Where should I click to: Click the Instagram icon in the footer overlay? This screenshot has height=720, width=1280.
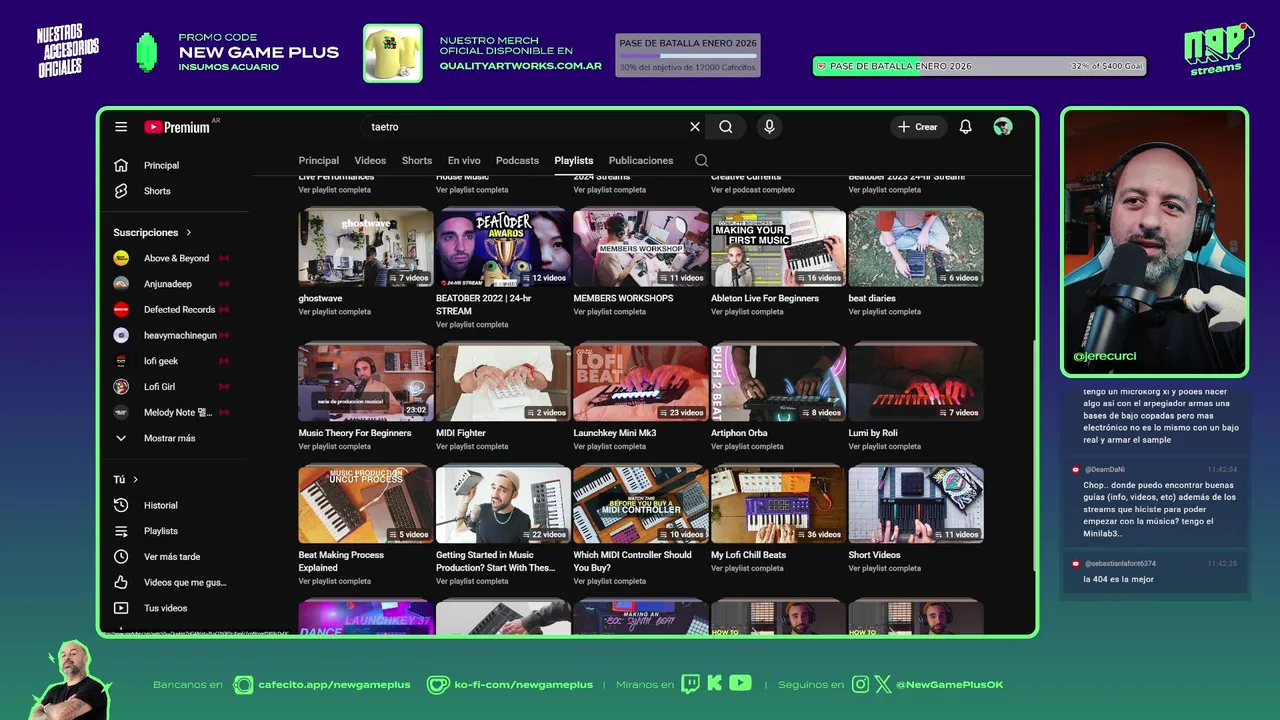pyautogui.click(x=860, y=684)
